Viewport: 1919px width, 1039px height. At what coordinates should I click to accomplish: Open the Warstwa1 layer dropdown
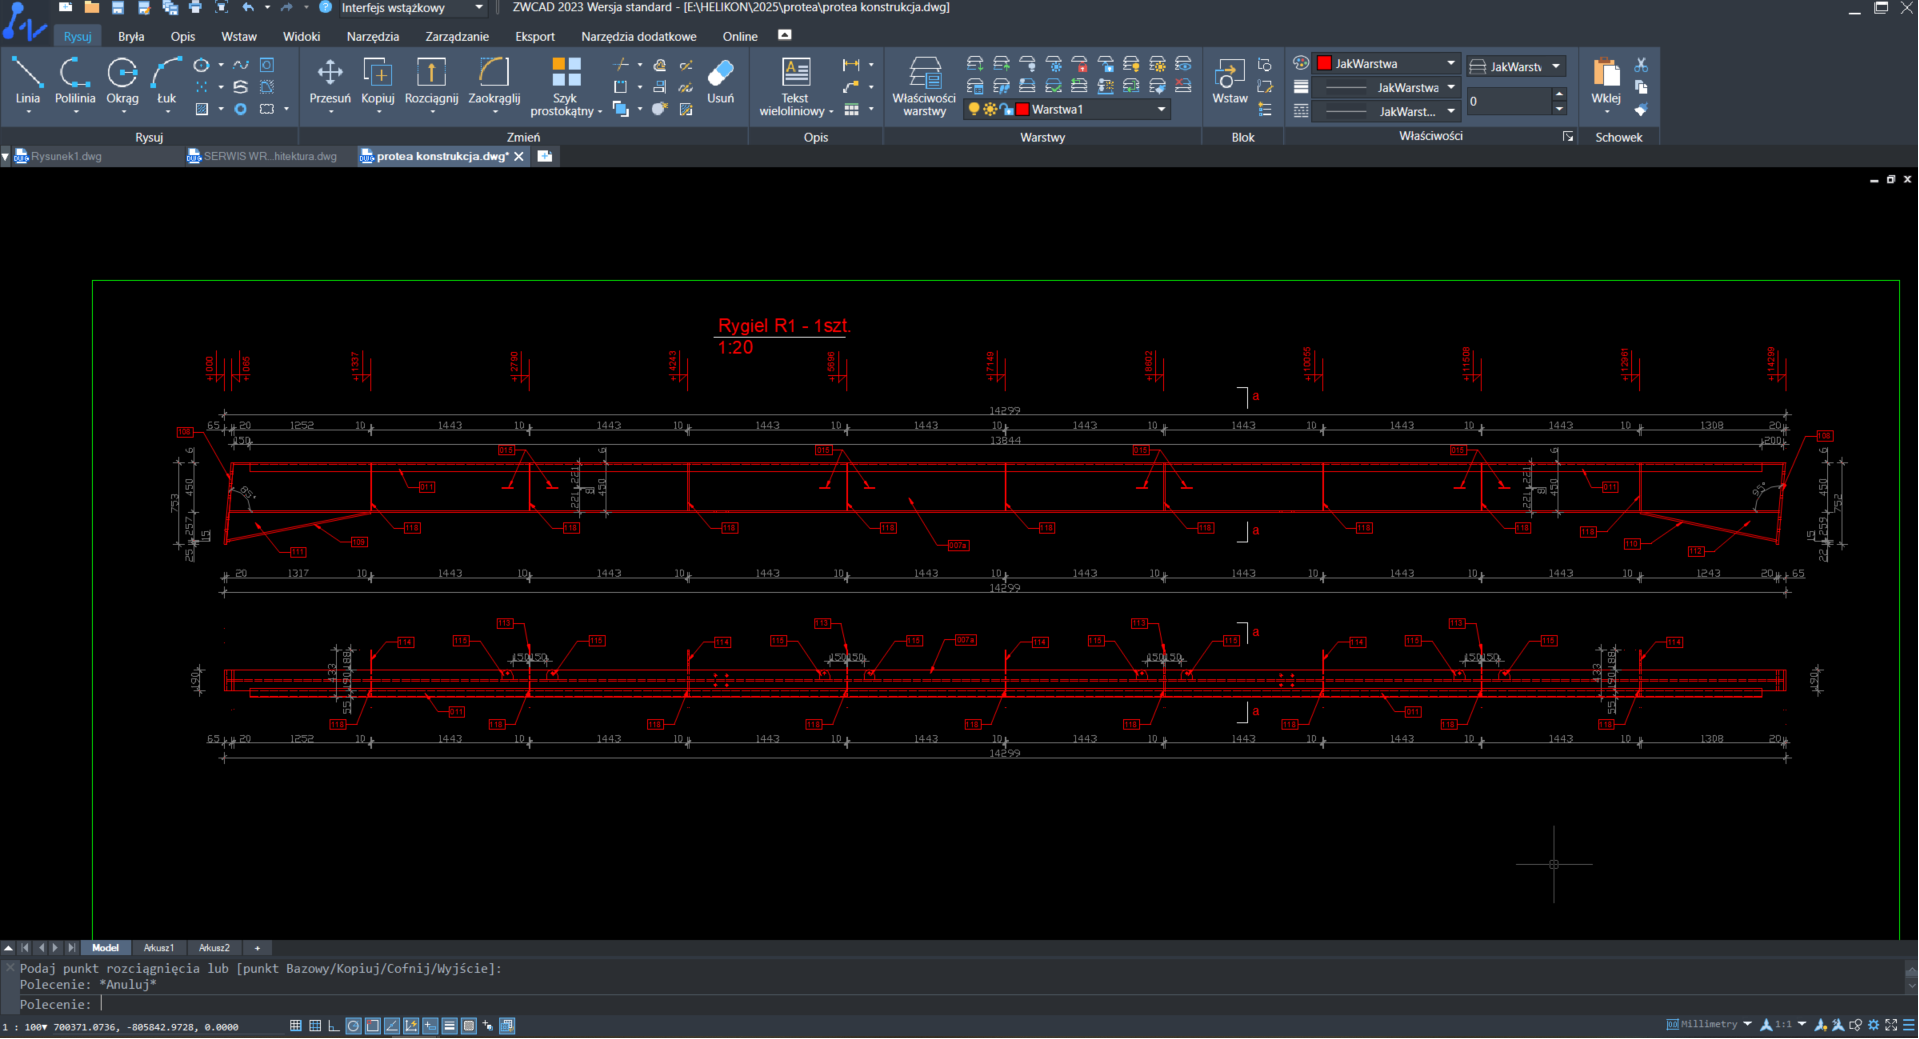click(x=1161, y=110)
